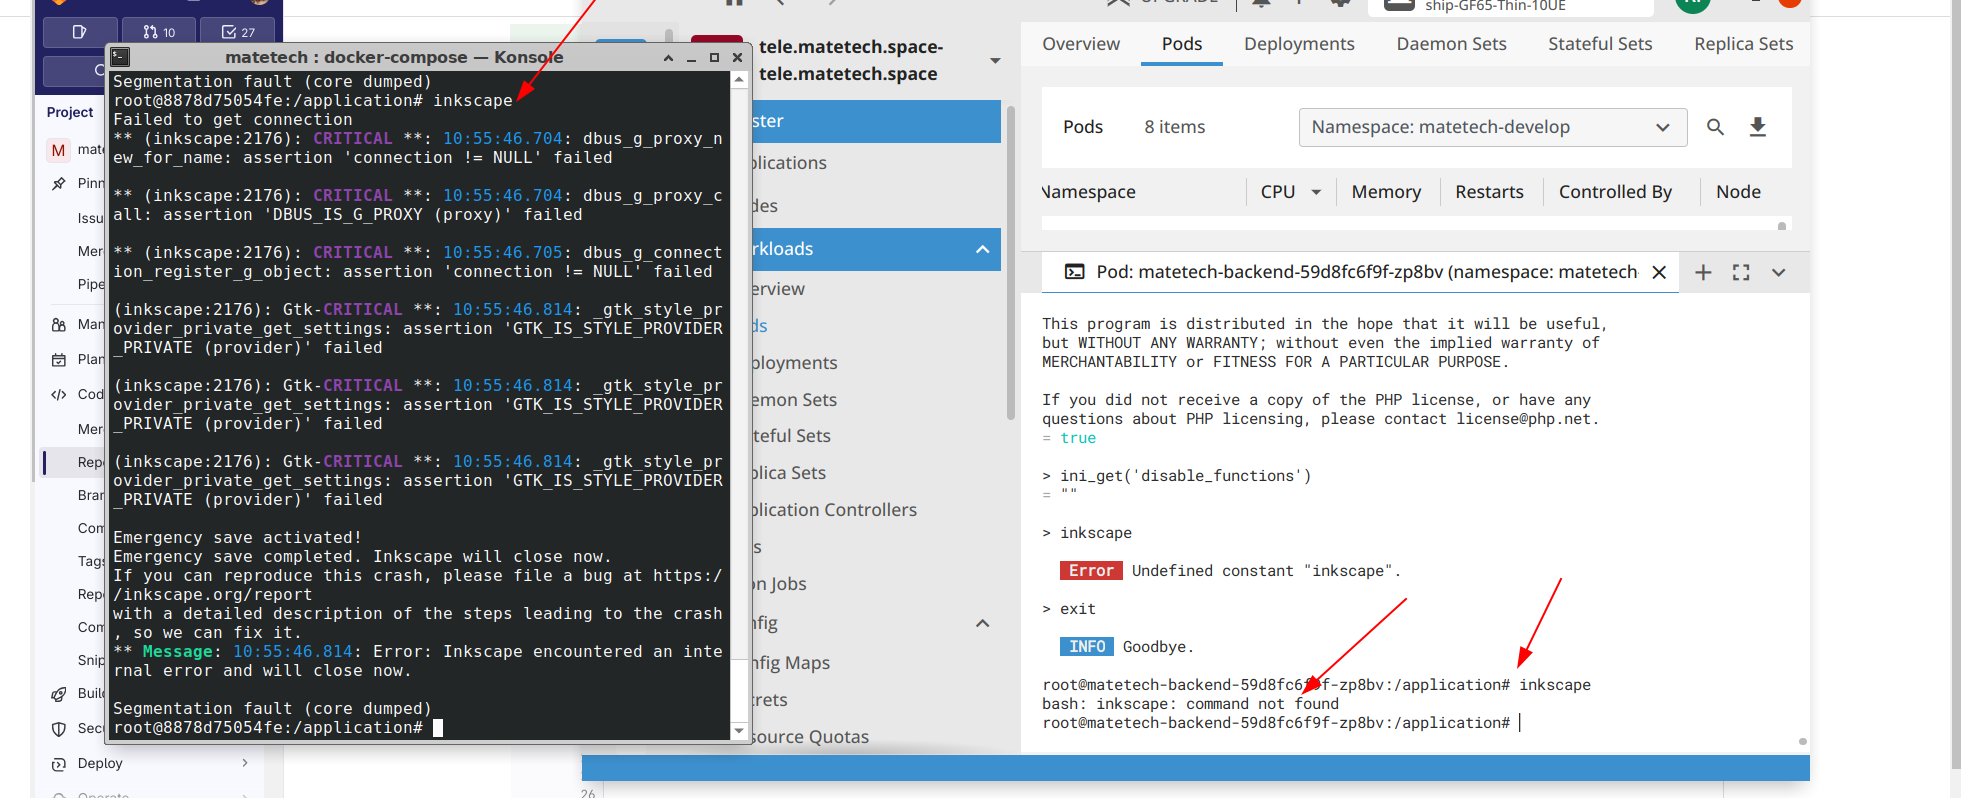Click the Deploy icon in GitLab sidebar
Image resolution: width=1961 pixels, height=798 pixels.
pyautogui.click(x=59, y=764)
